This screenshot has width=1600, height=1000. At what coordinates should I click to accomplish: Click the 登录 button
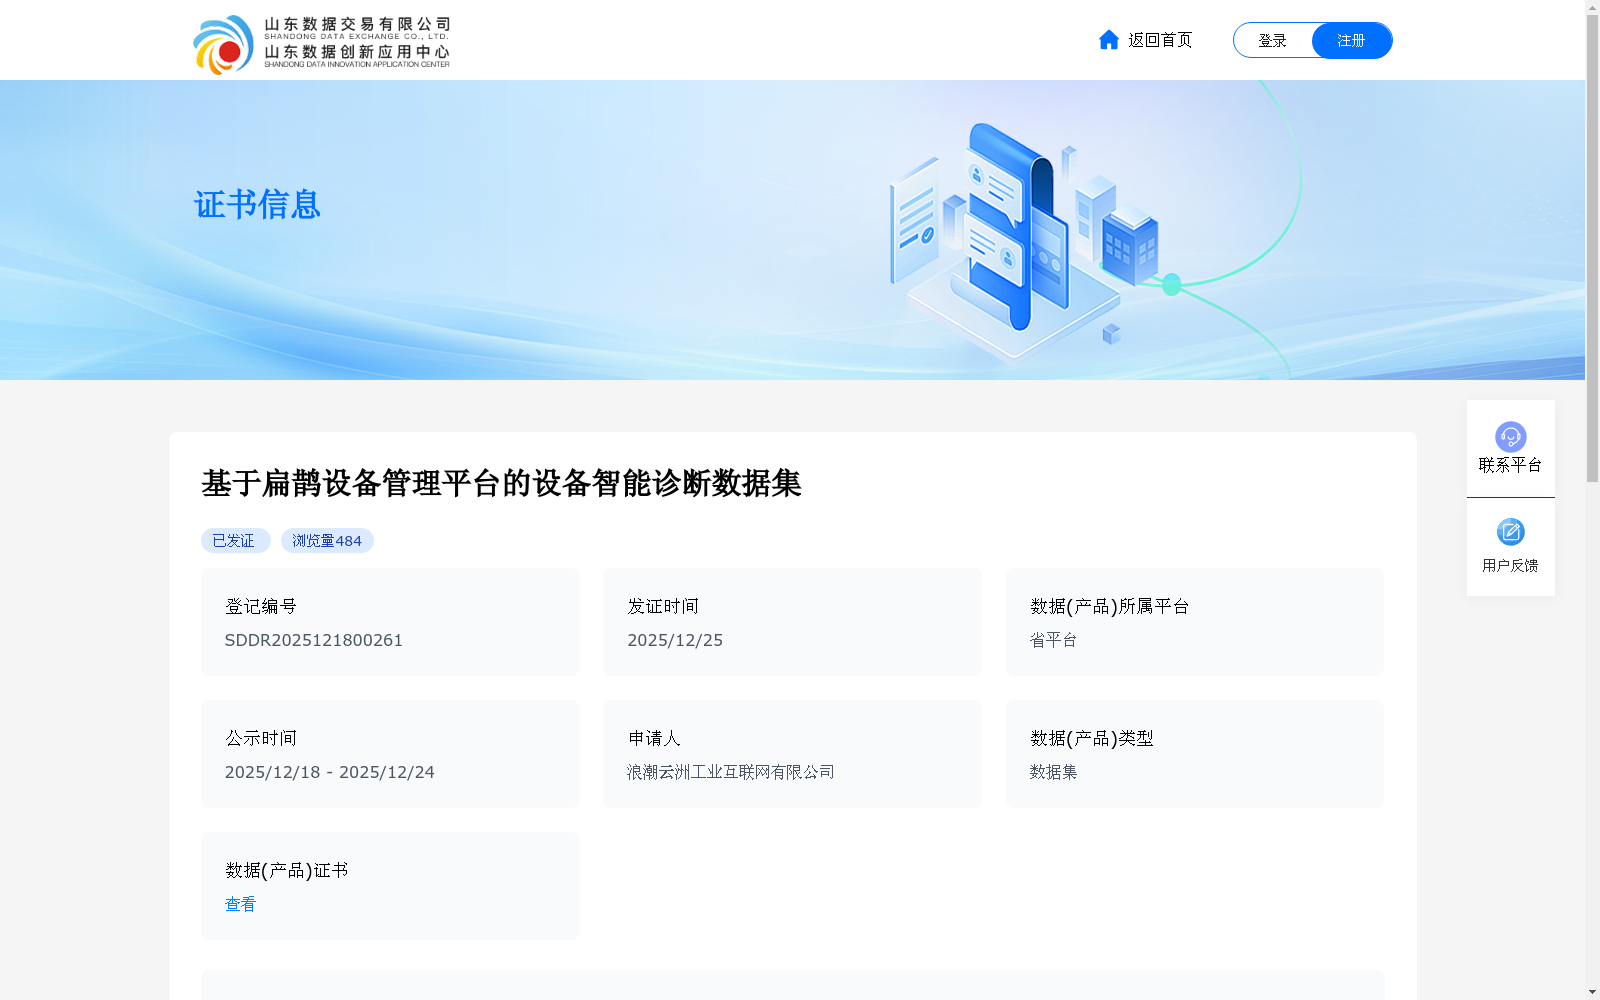click(1272, 40)
